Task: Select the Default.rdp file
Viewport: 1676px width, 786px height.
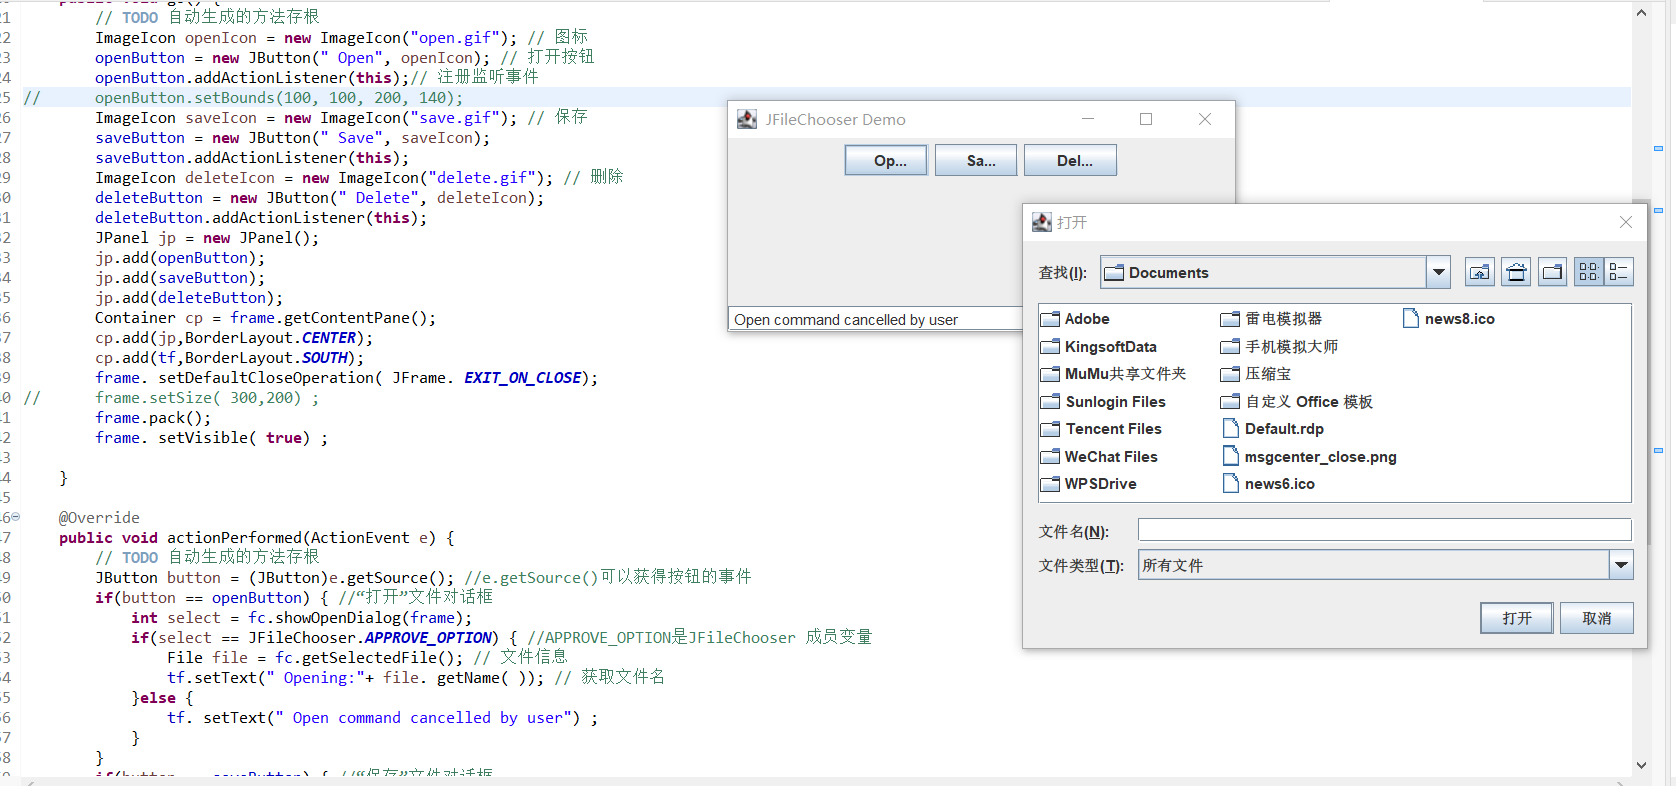Action: coord(1273,429)
